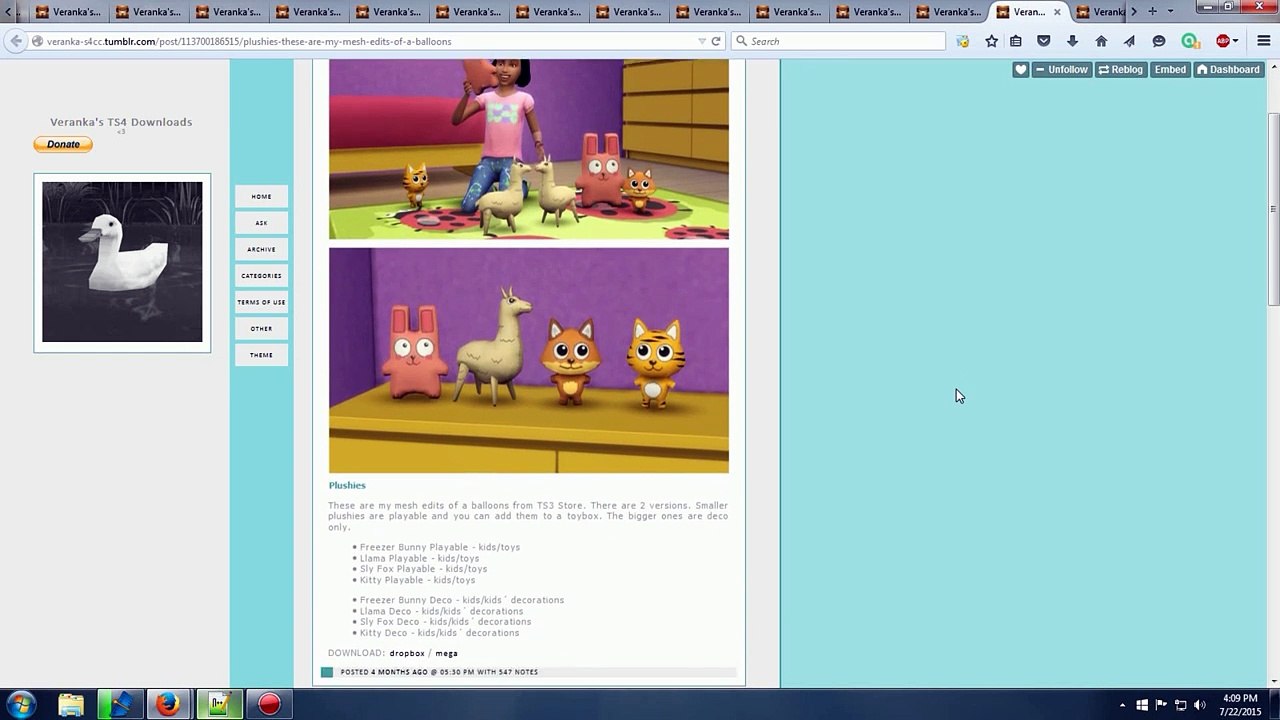Click the teal square post icon
Viewport: 1280px width, 720px height.
coord(327,672)
